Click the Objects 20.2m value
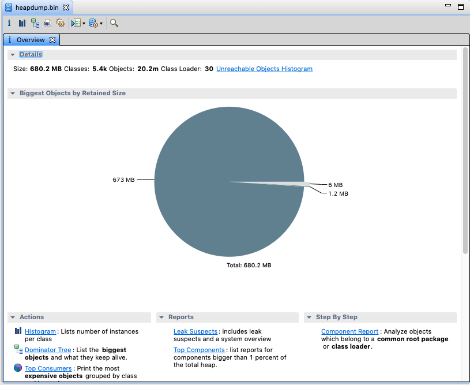The height and width of the screenshot is (385, 470). coord(148,69)
